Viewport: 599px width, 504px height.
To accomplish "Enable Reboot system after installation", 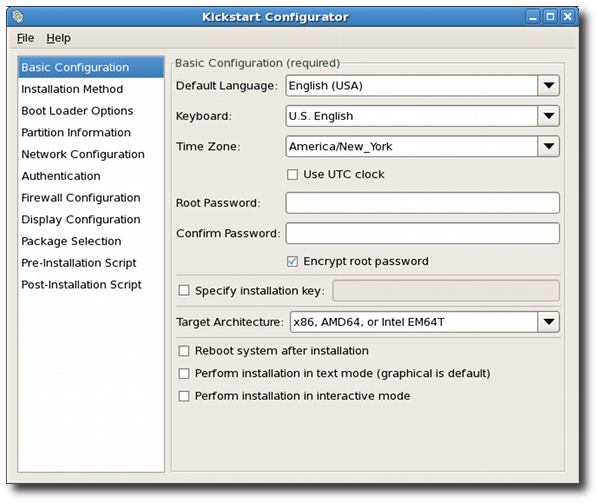I will pyautogui.click(x=184, y=351).
